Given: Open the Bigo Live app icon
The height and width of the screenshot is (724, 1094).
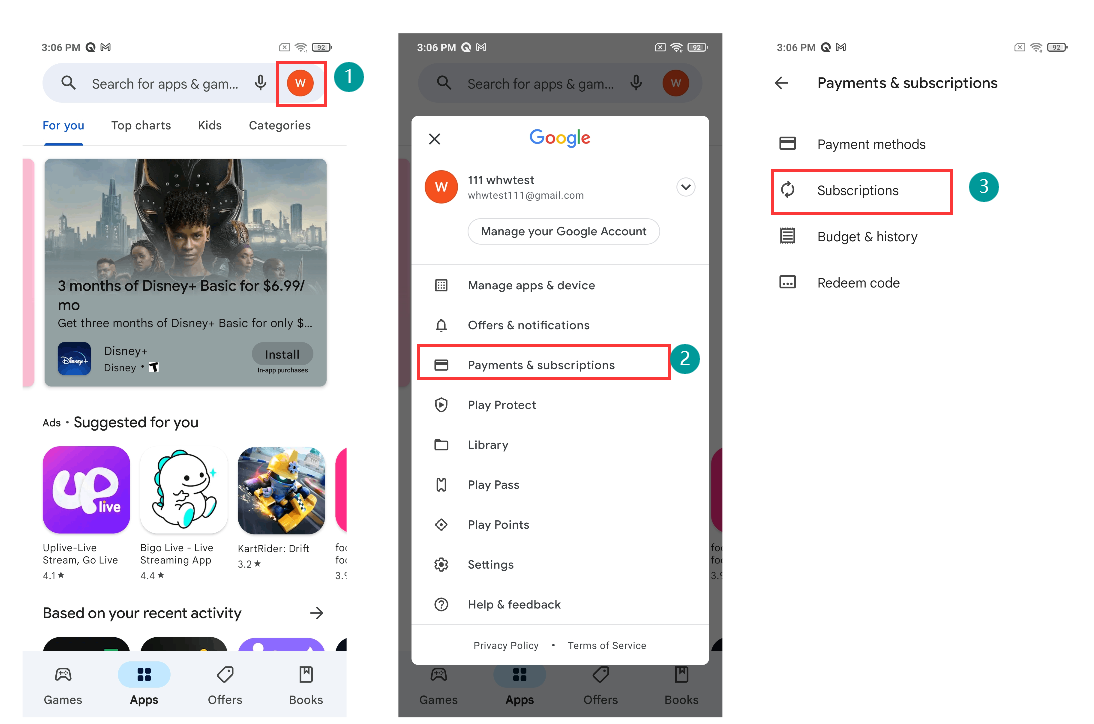Looking at the screenshot, I should (183, 490).
